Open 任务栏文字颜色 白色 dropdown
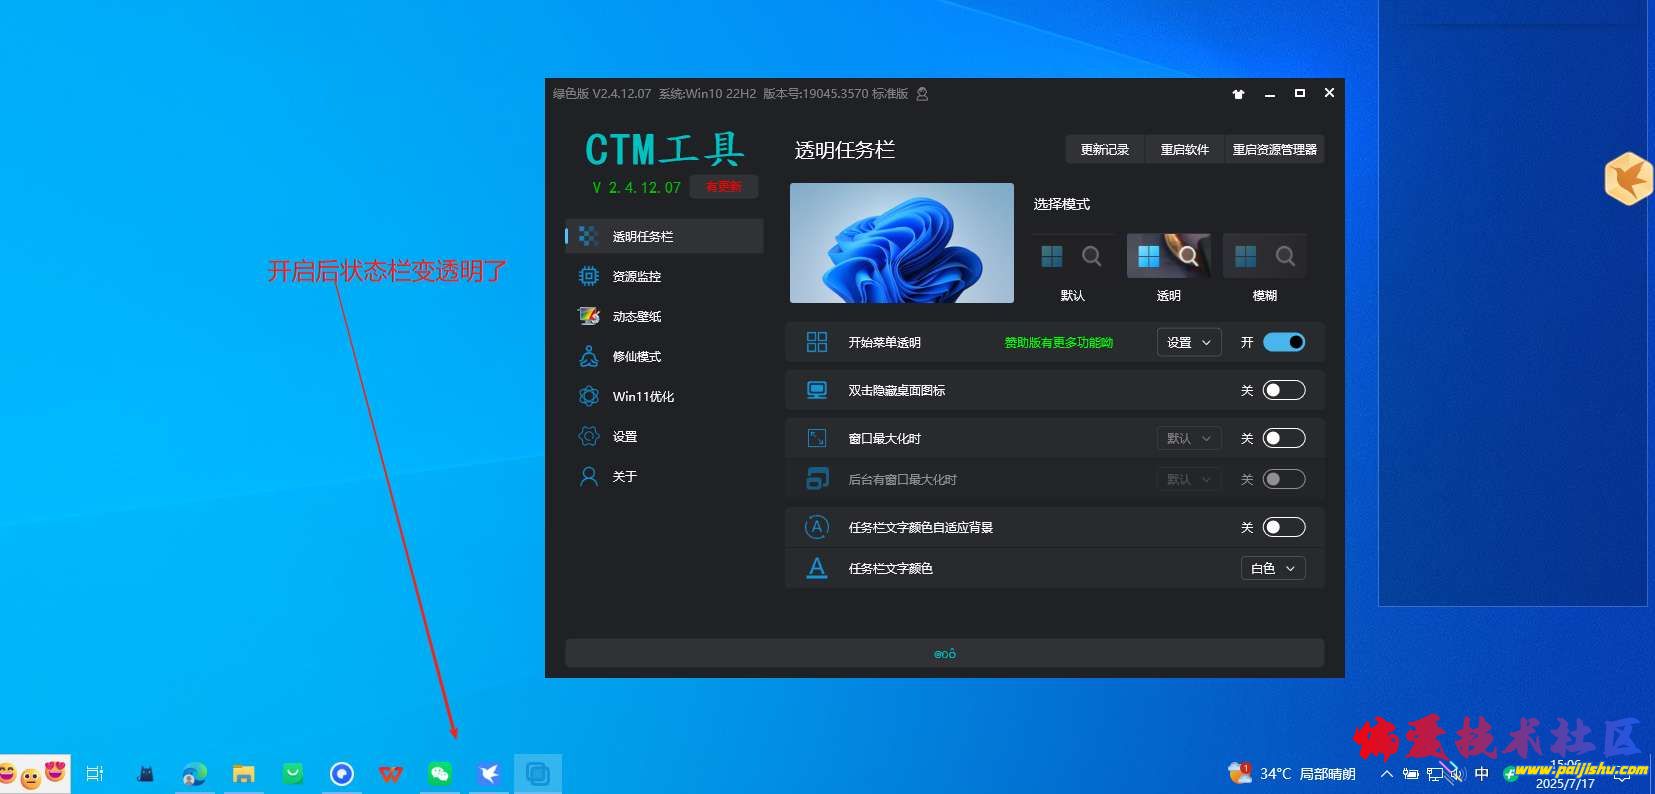This screenshot has height=794, width=1655. pyautogui.click(x=1273, y=569)
